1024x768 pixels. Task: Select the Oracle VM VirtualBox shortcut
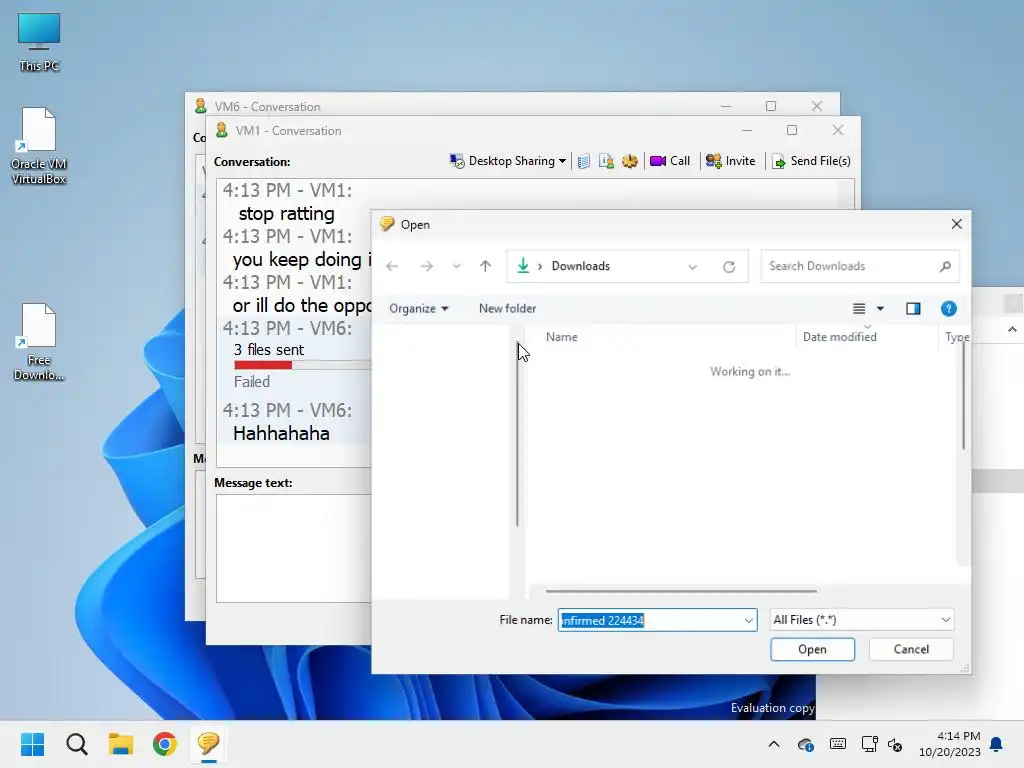[39, 146]
